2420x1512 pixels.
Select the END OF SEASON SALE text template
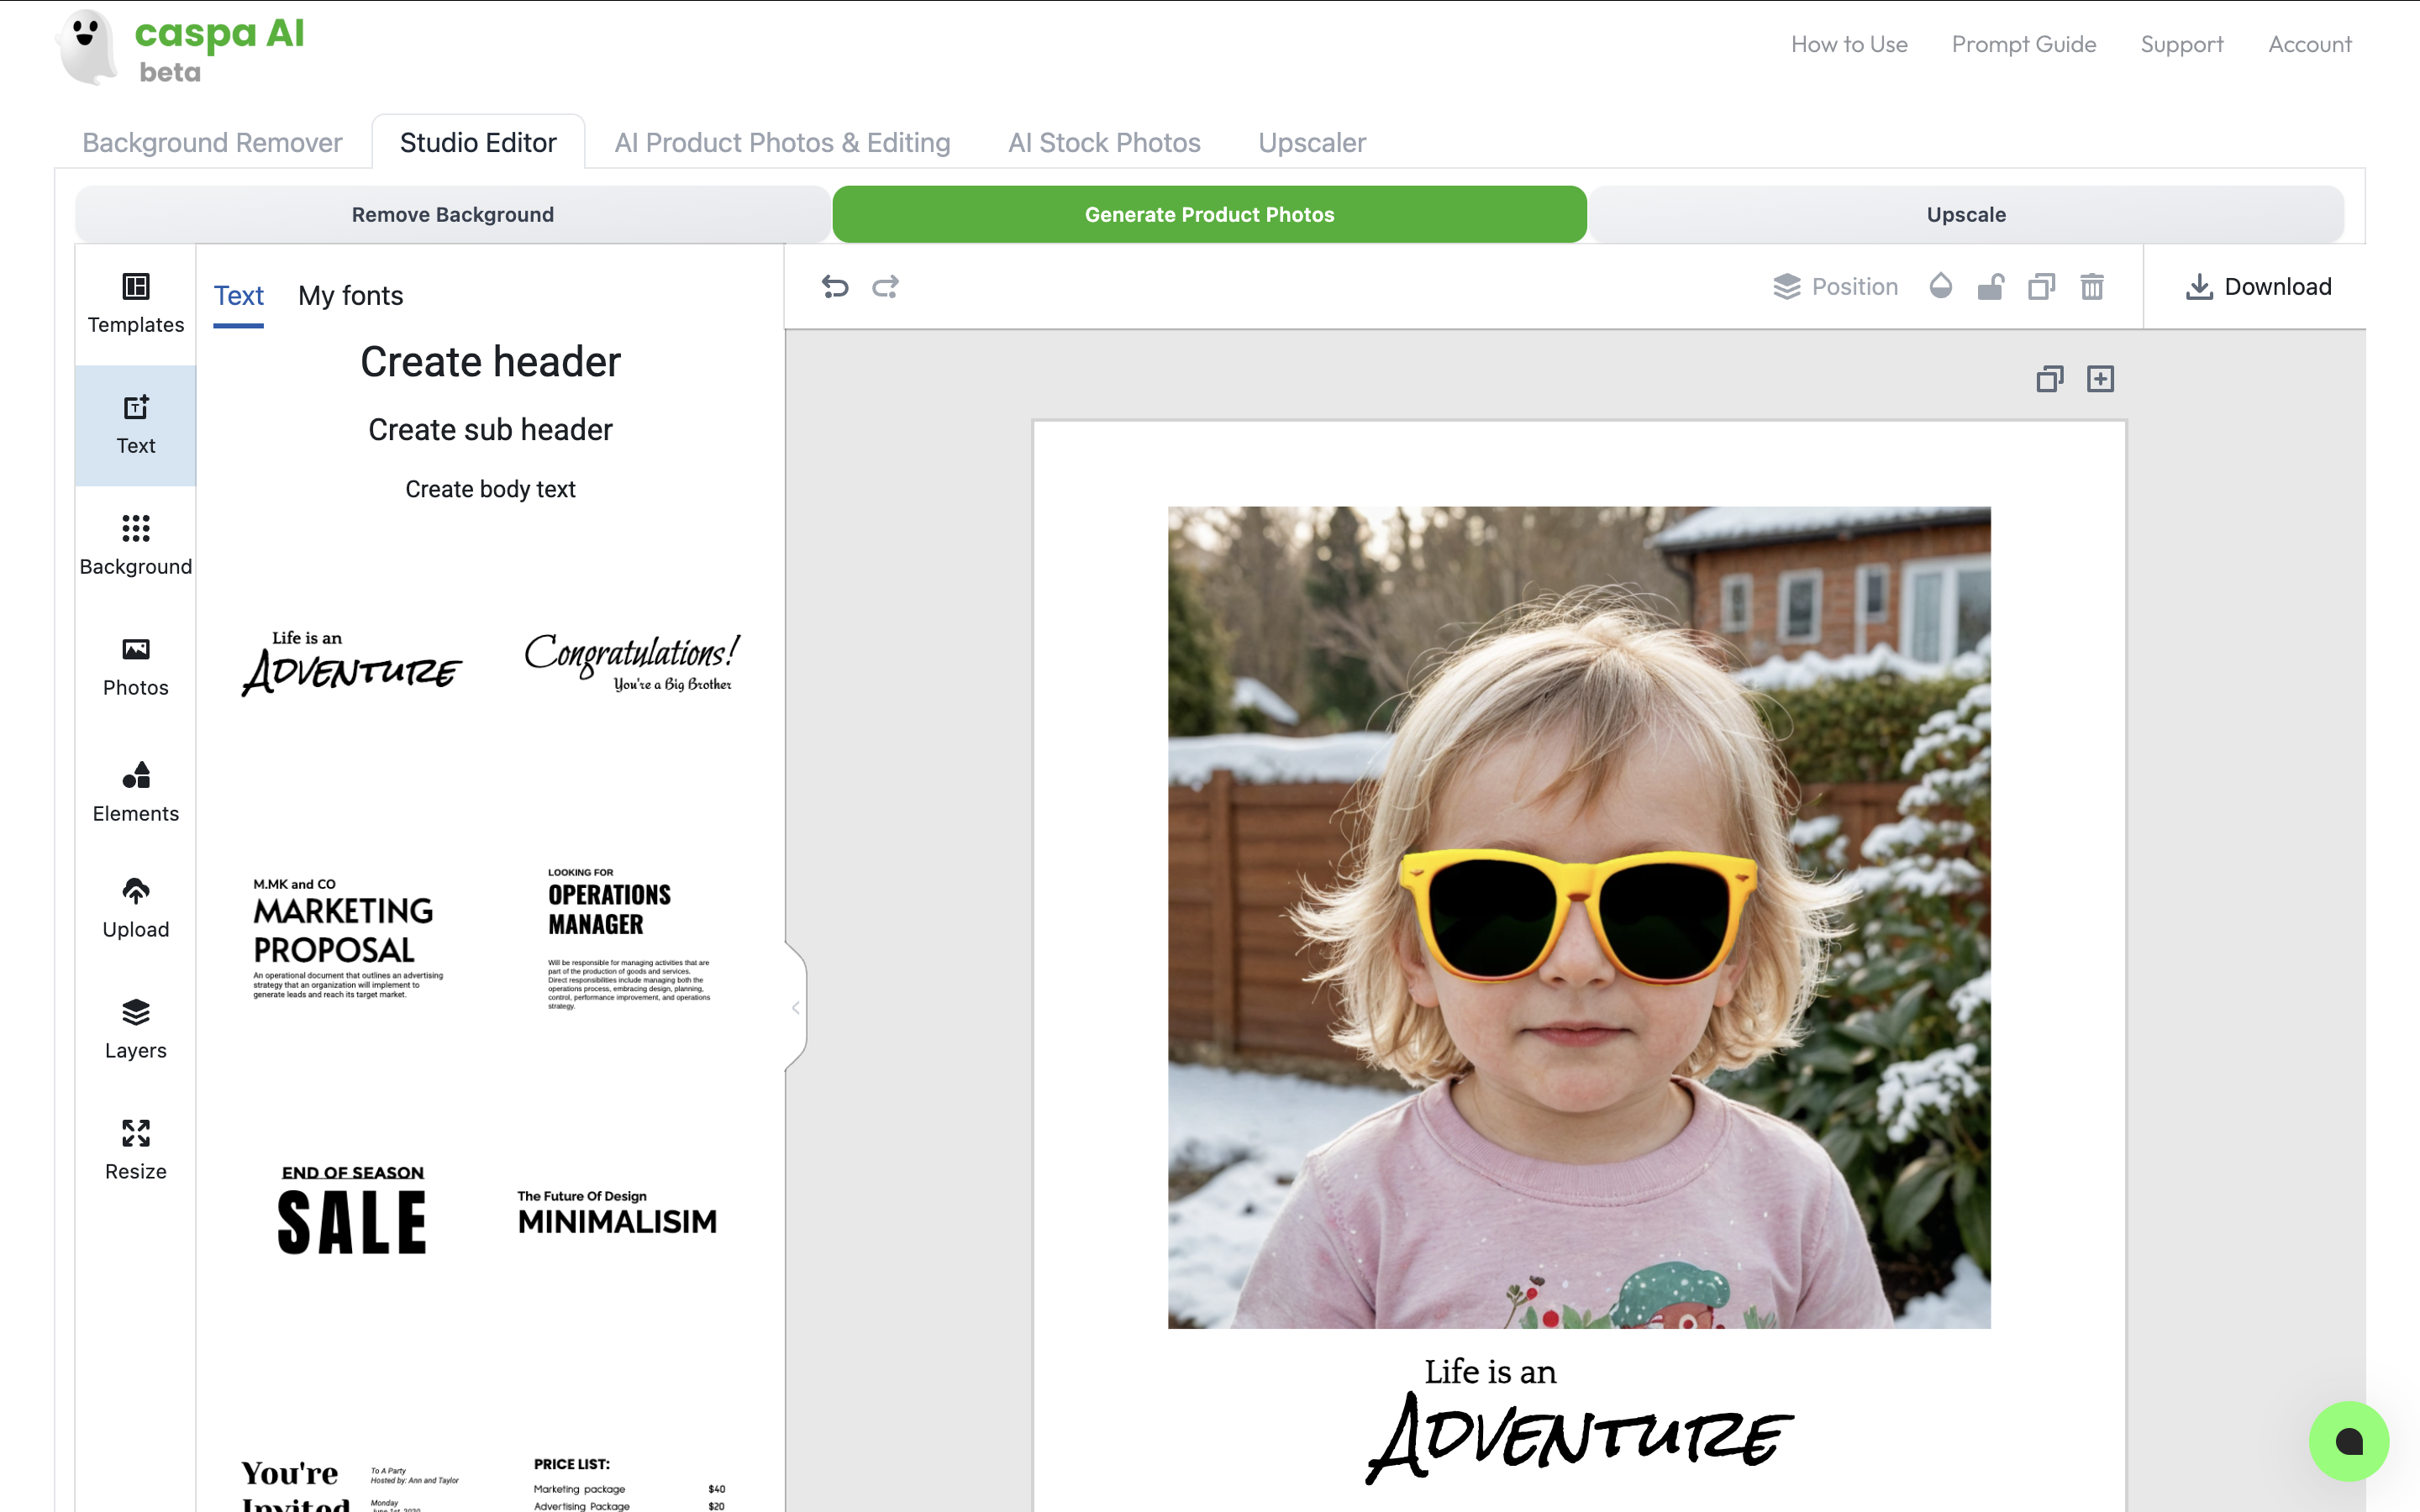point(352,1209)
